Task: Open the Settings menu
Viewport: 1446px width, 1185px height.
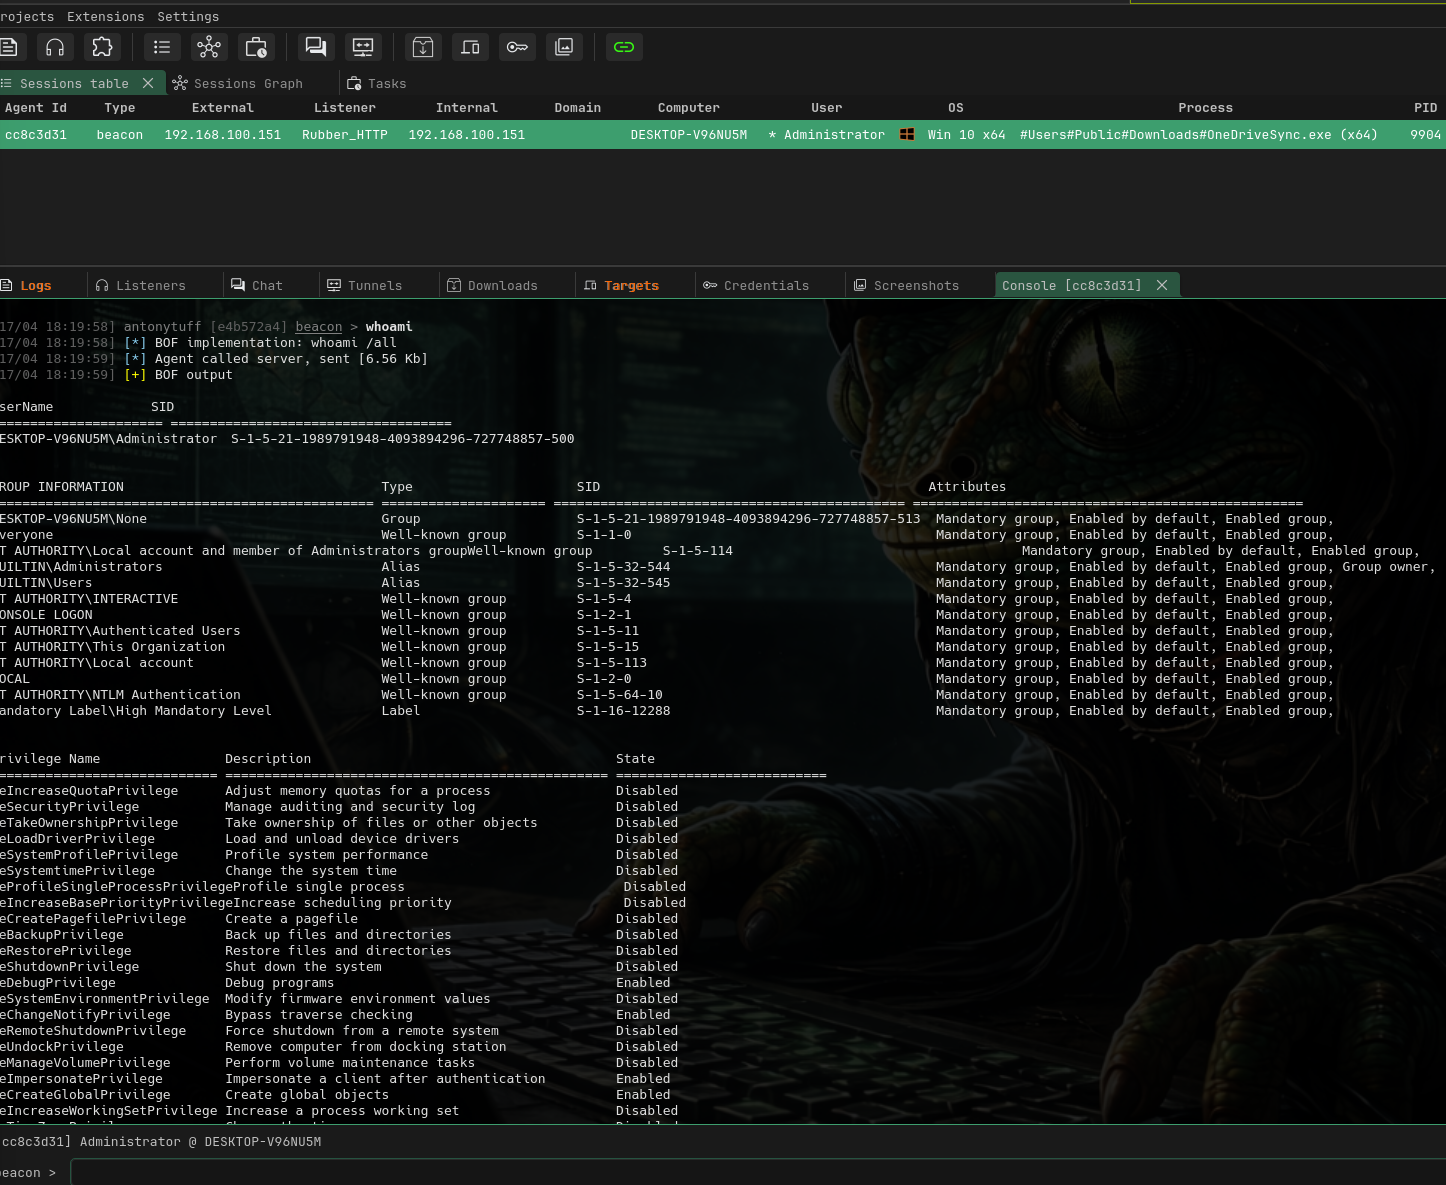Action: coord(188,16)
